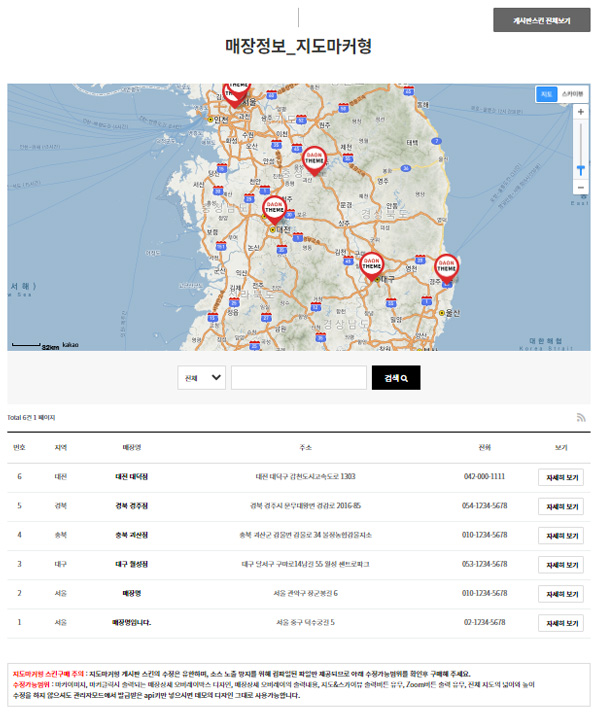600x718 pixels.
Task: Open the 대구 달성점 store name link
Action: (x=132, y=564)
